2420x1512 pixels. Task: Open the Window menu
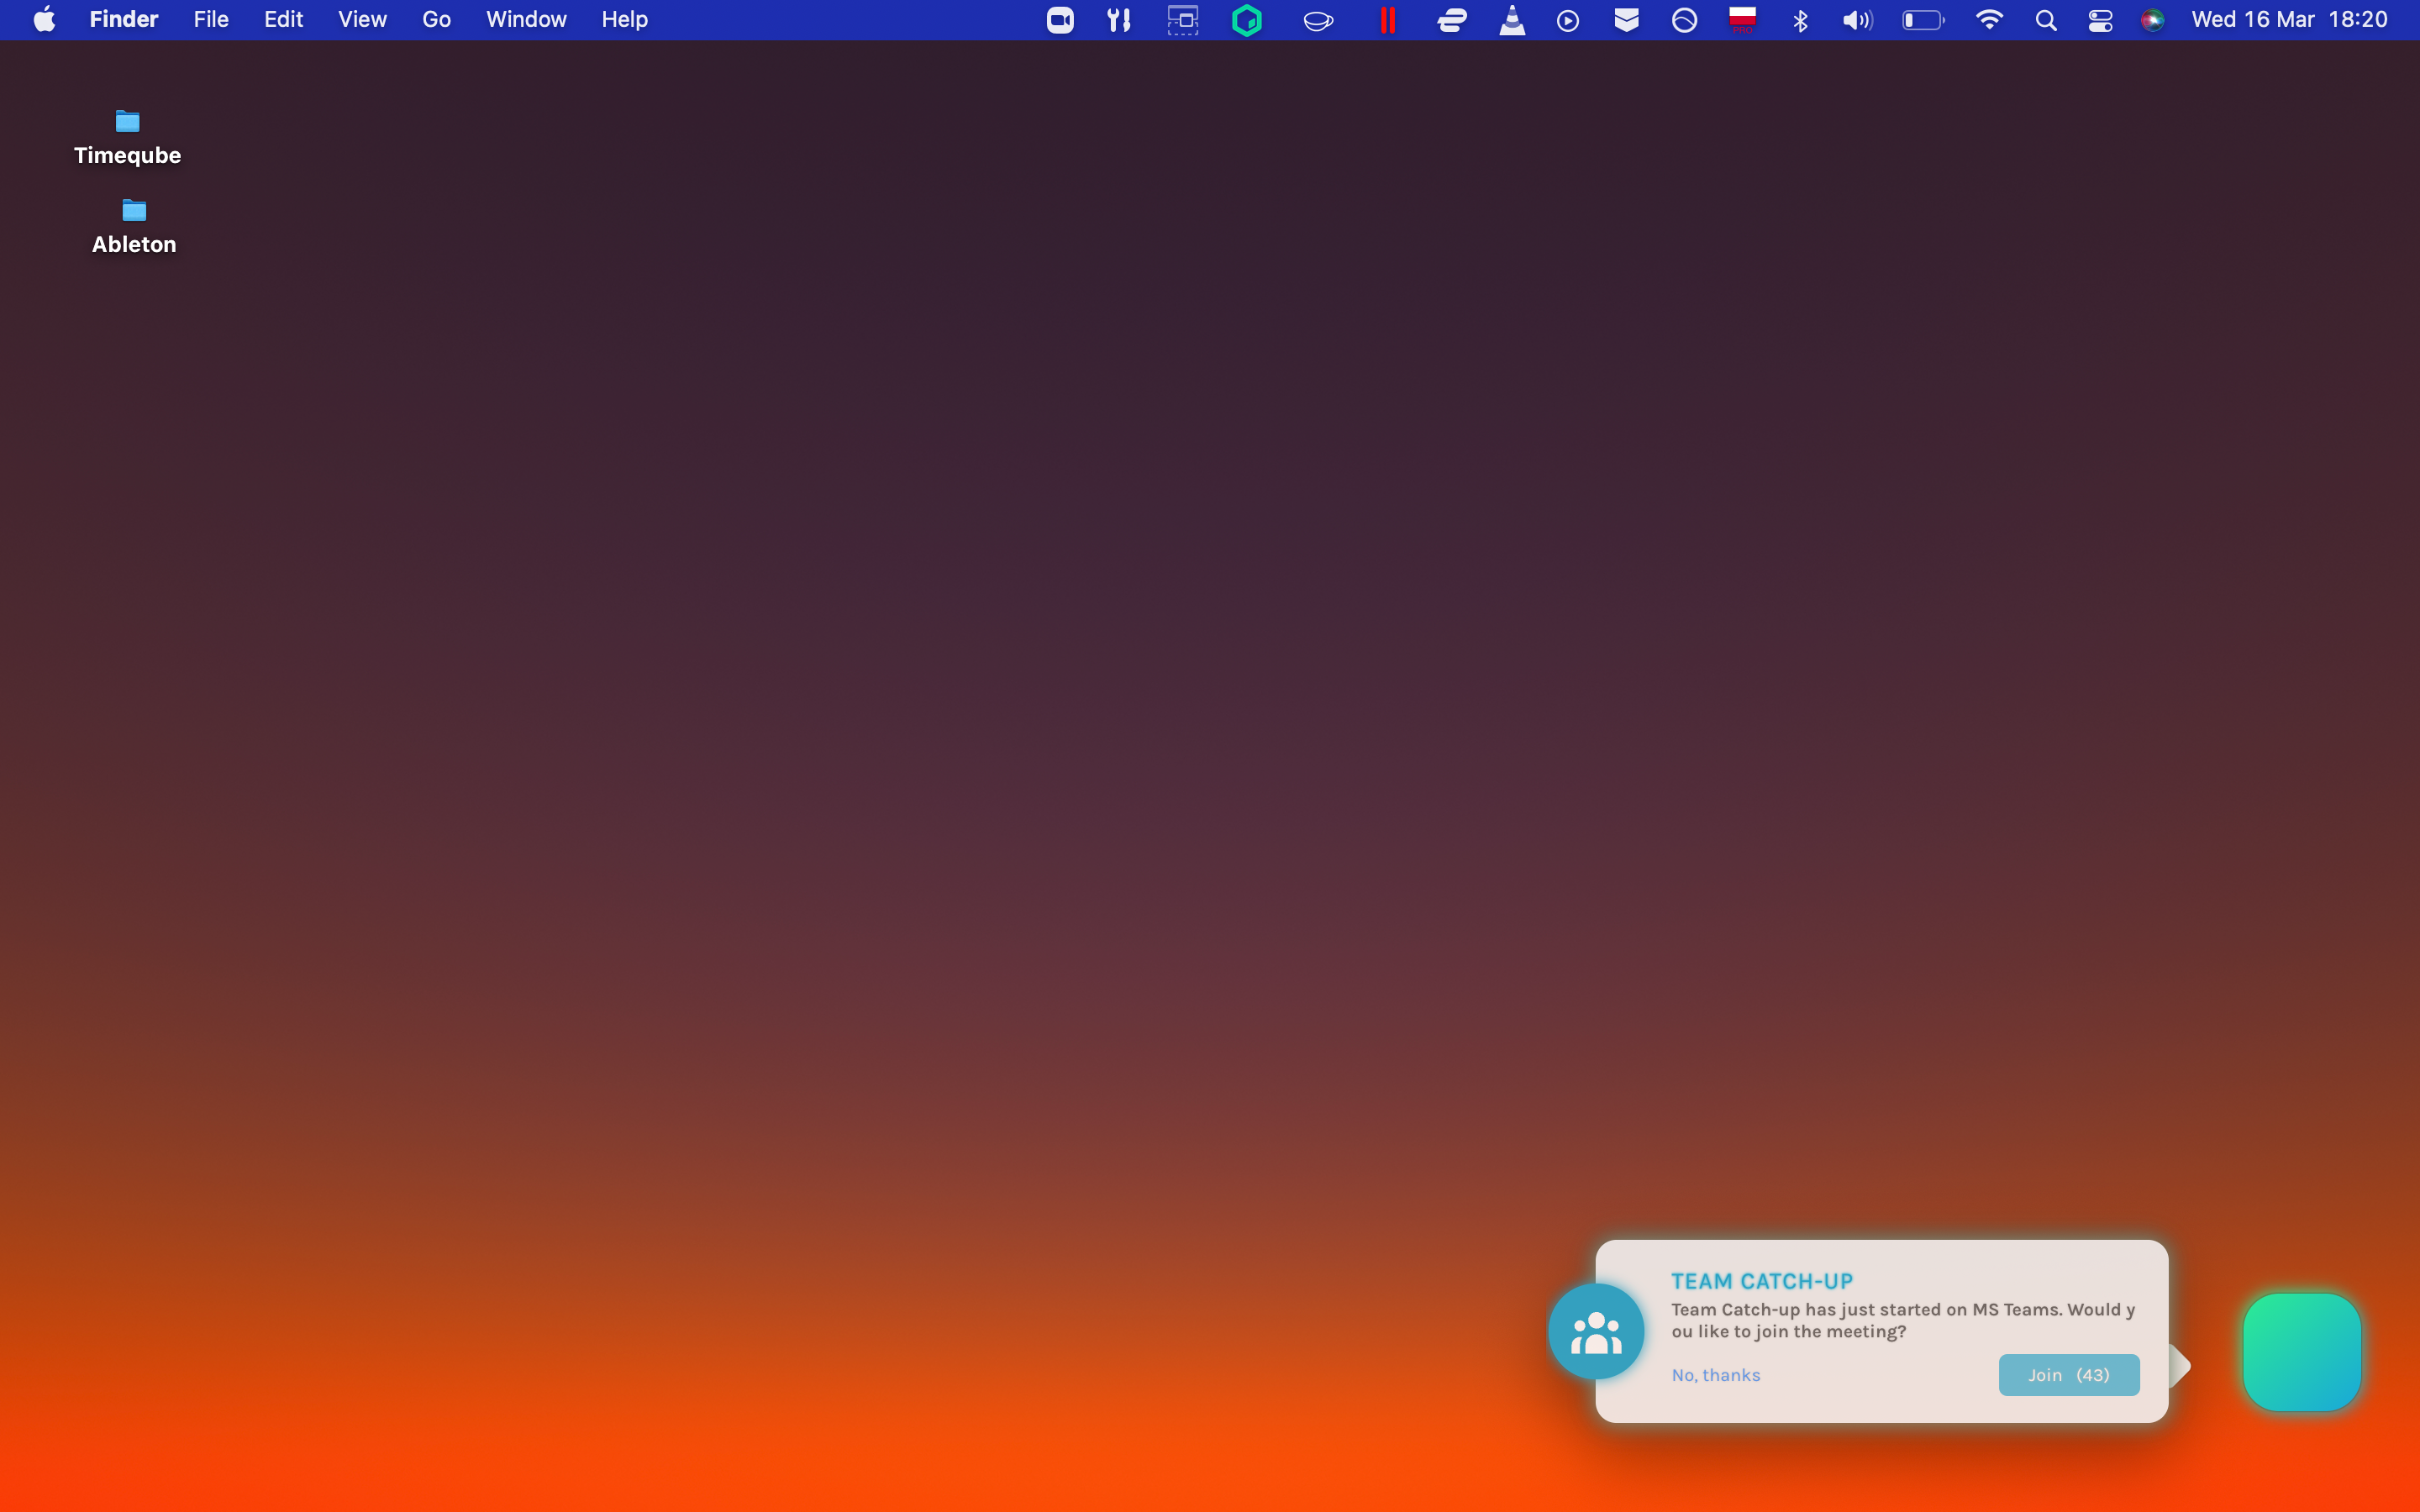[526, 20]
